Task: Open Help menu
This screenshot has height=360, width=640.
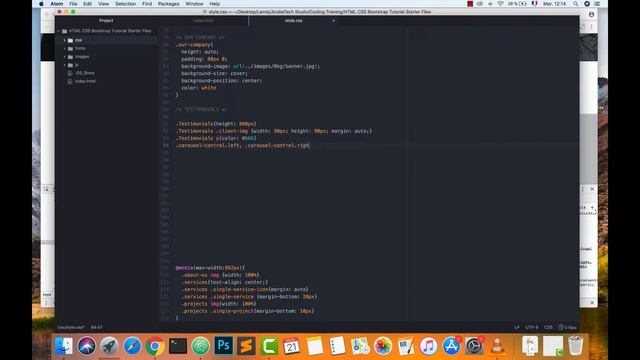Action: click(215, 4)
